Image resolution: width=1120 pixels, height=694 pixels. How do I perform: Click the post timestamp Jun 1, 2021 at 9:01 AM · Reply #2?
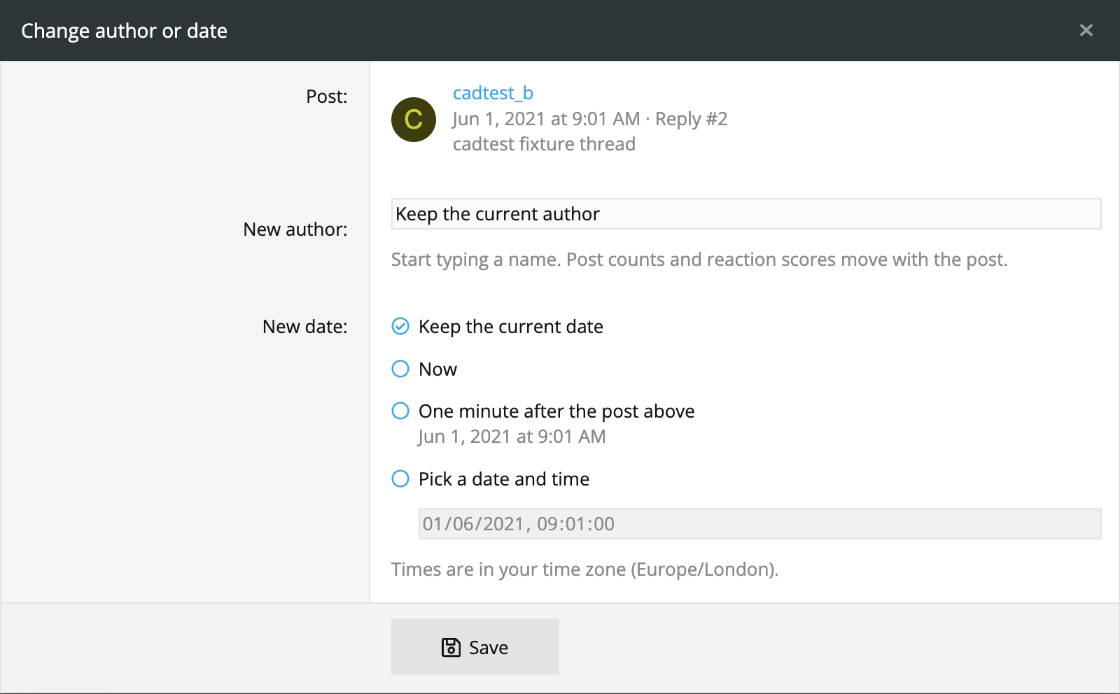click(x=590, y=119)
